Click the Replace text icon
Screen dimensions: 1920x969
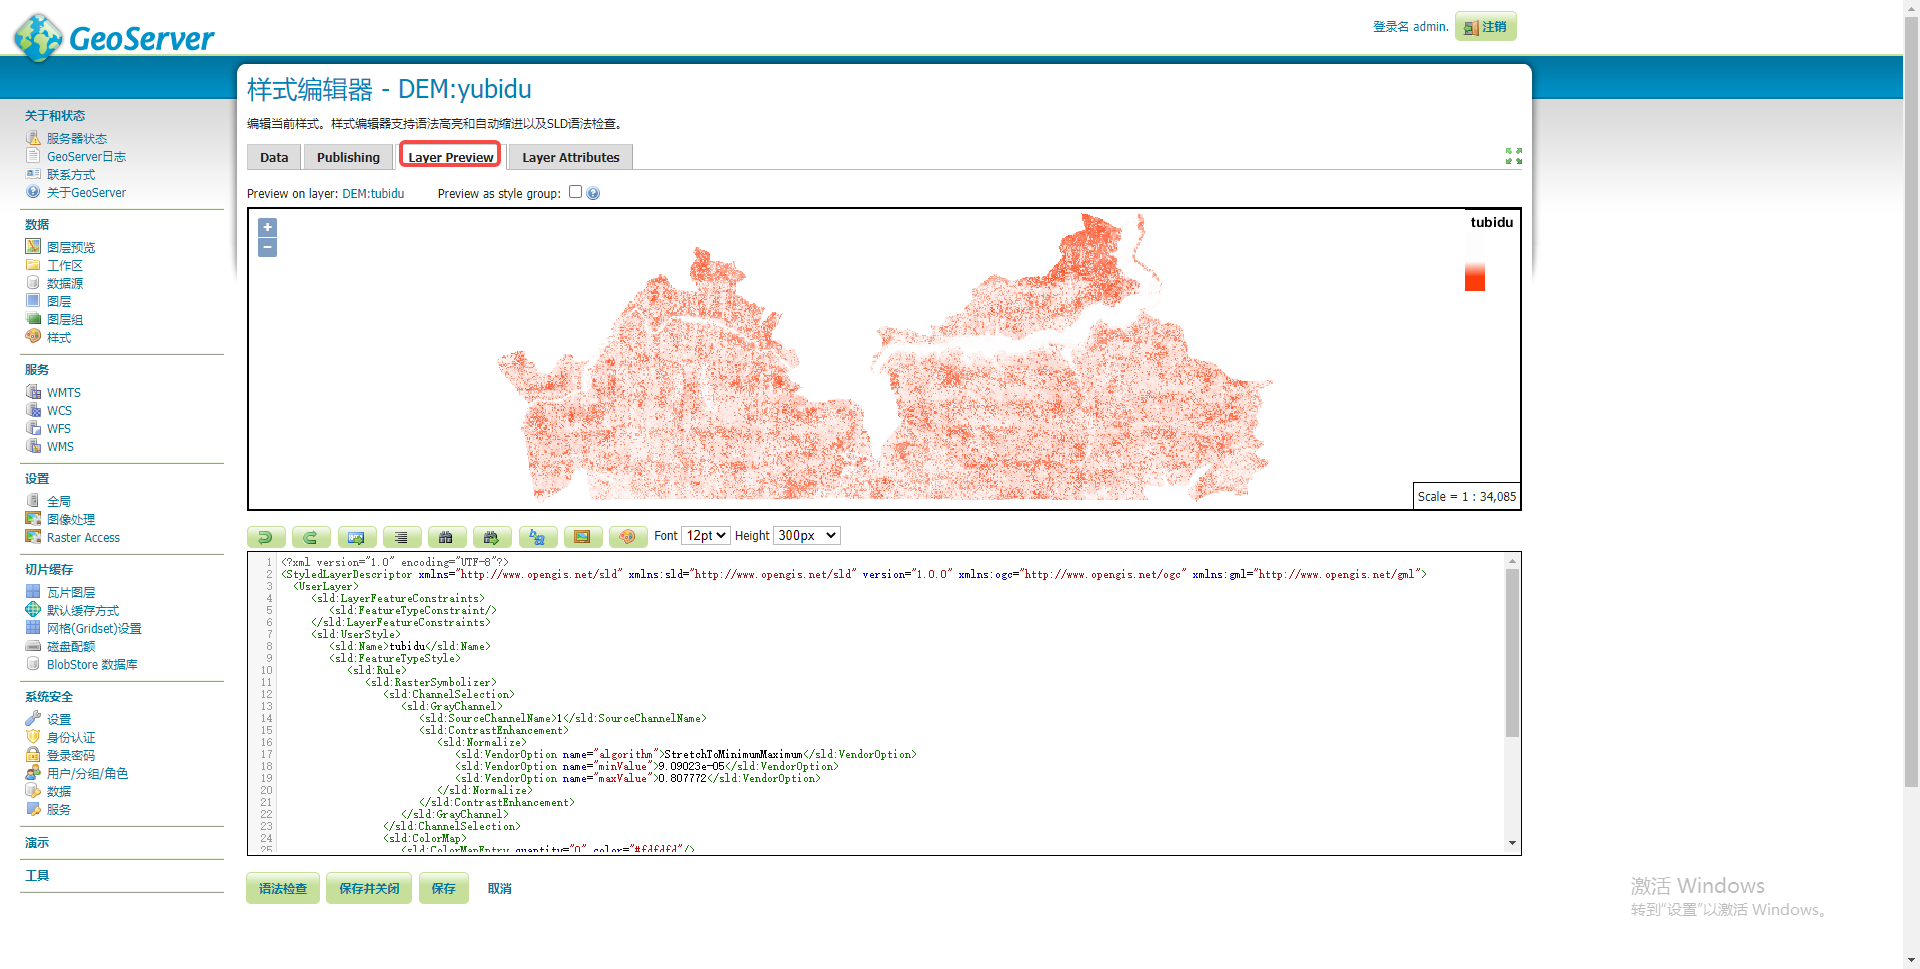538,537
